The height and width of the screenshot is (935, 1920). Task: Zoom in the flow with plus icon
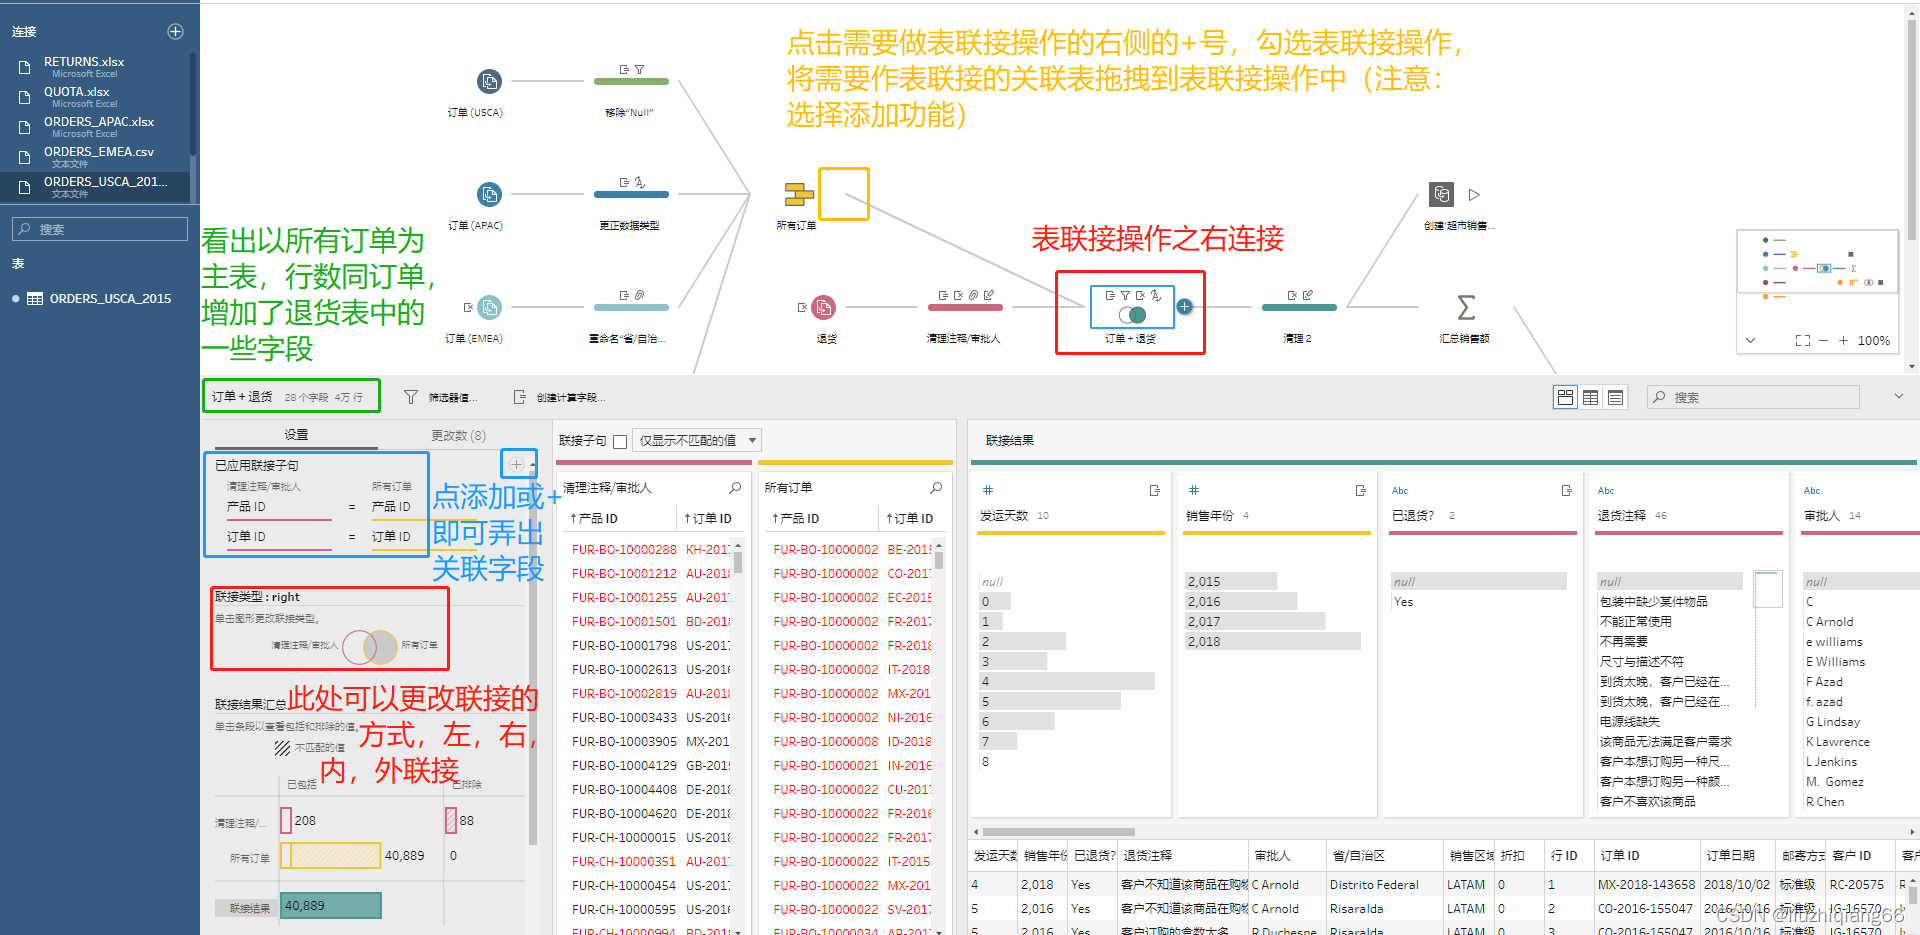click(x=1843, y=340)
